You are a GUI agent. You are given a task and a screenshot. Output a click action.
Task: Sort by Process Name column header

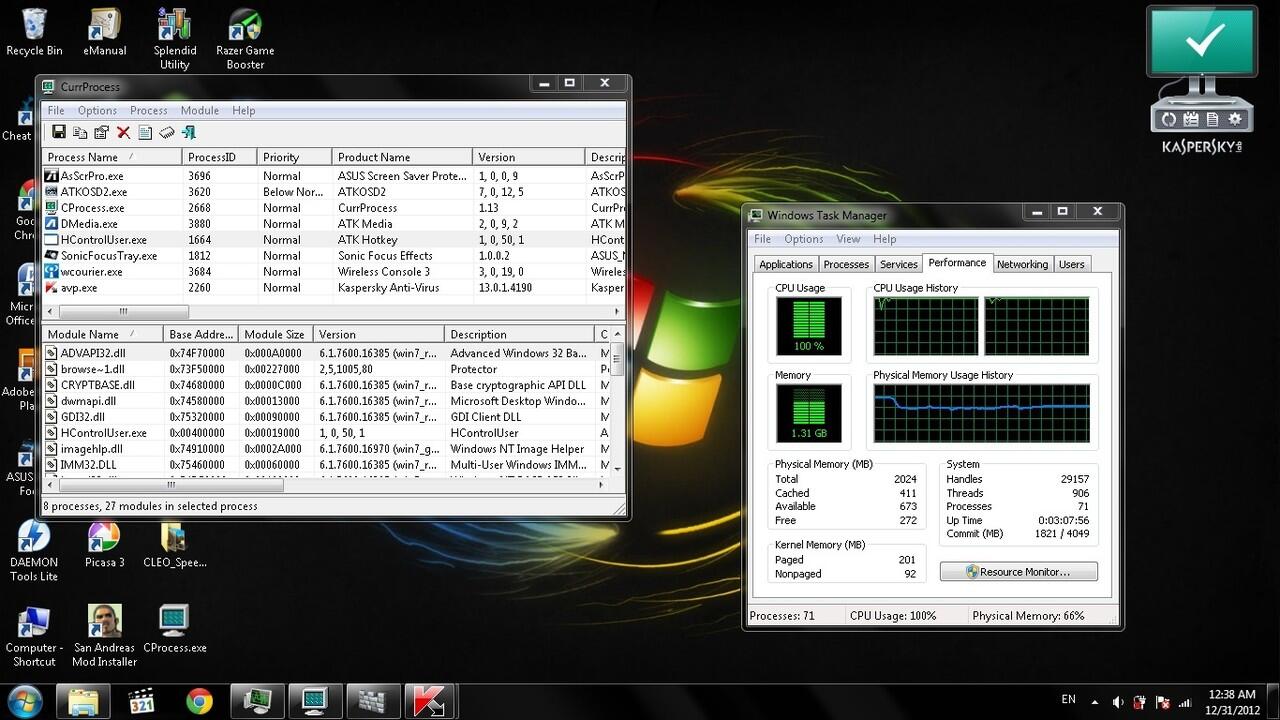(x=111, y=157)
